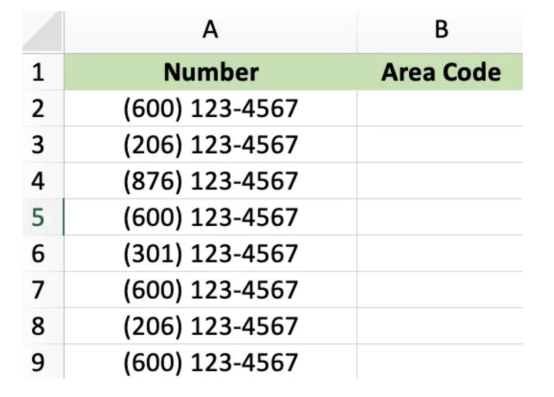Click empty cell B2 under Area Code

[x=440, y=108]
